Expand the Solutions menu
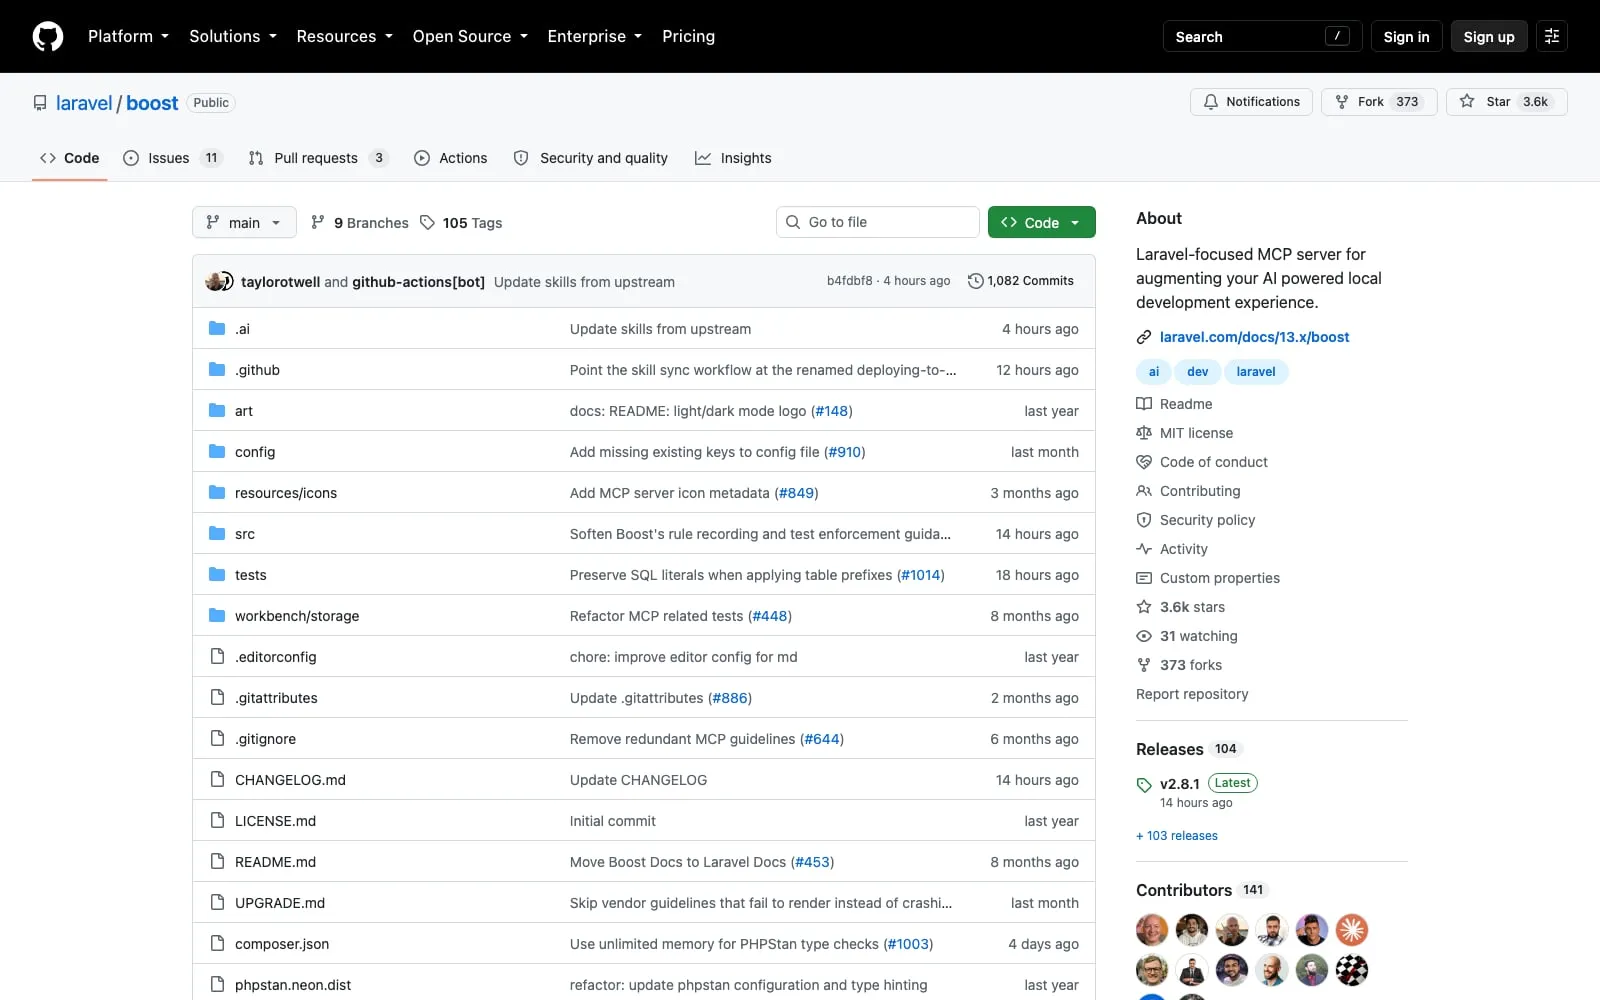Image resolution: width=1600 pixels, height=1000 pixels. tap(233, 36)
